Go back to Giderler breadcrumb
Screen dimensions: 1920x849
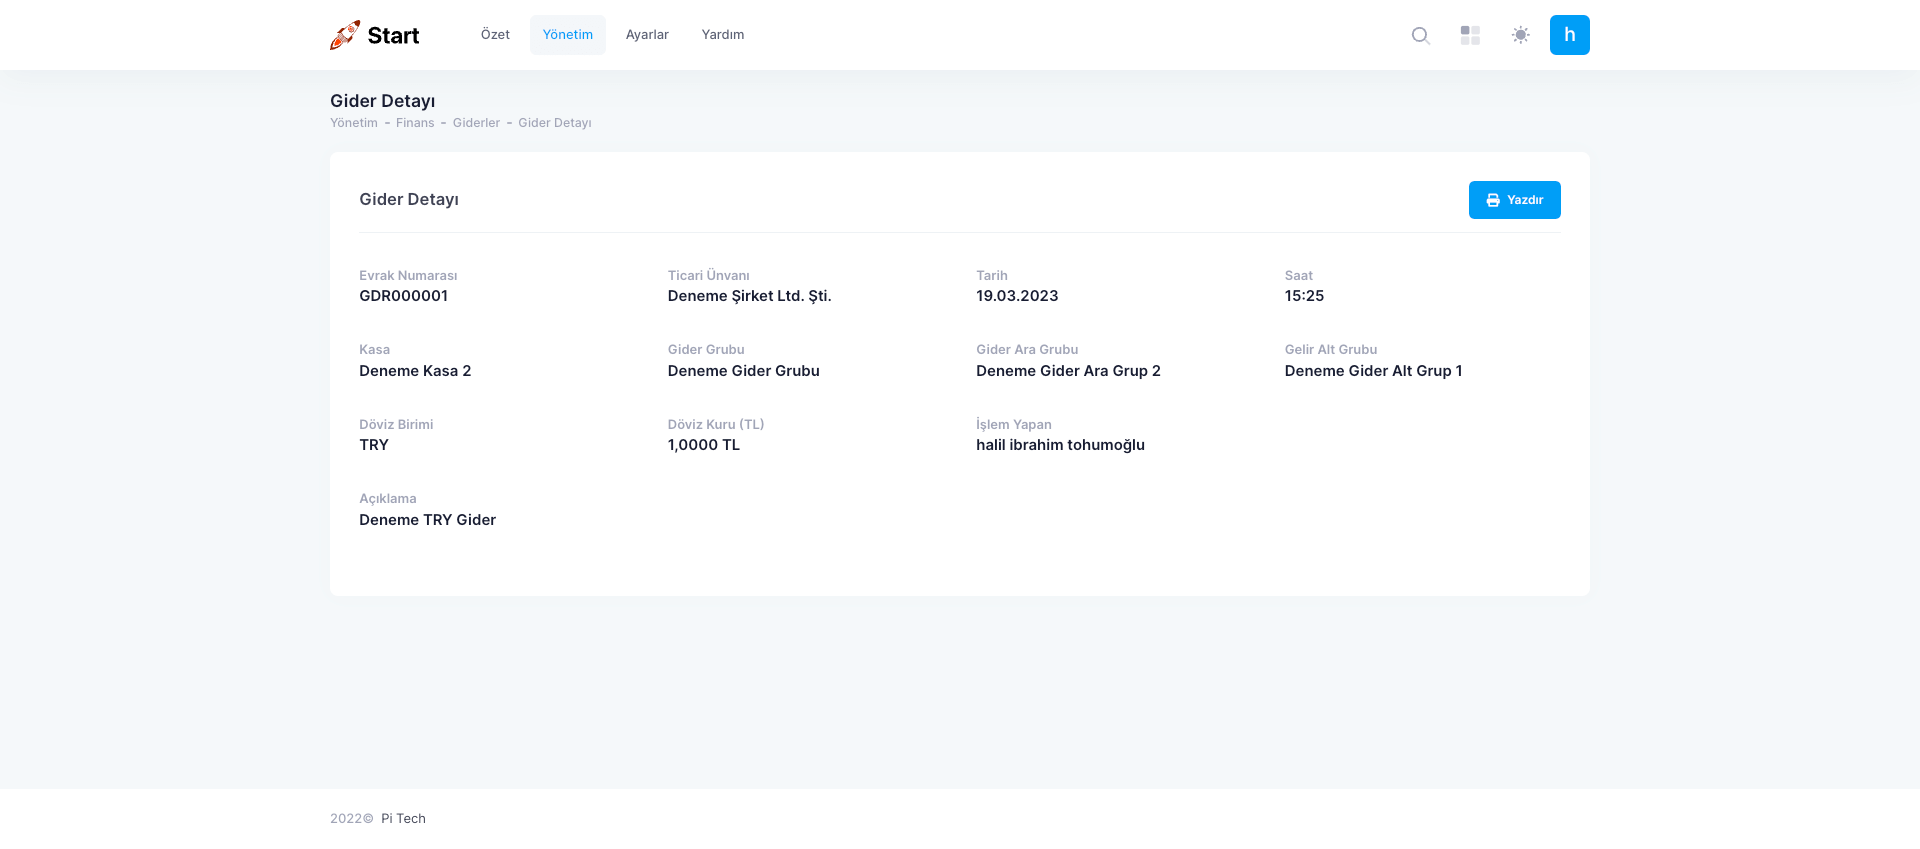point(476,123)
